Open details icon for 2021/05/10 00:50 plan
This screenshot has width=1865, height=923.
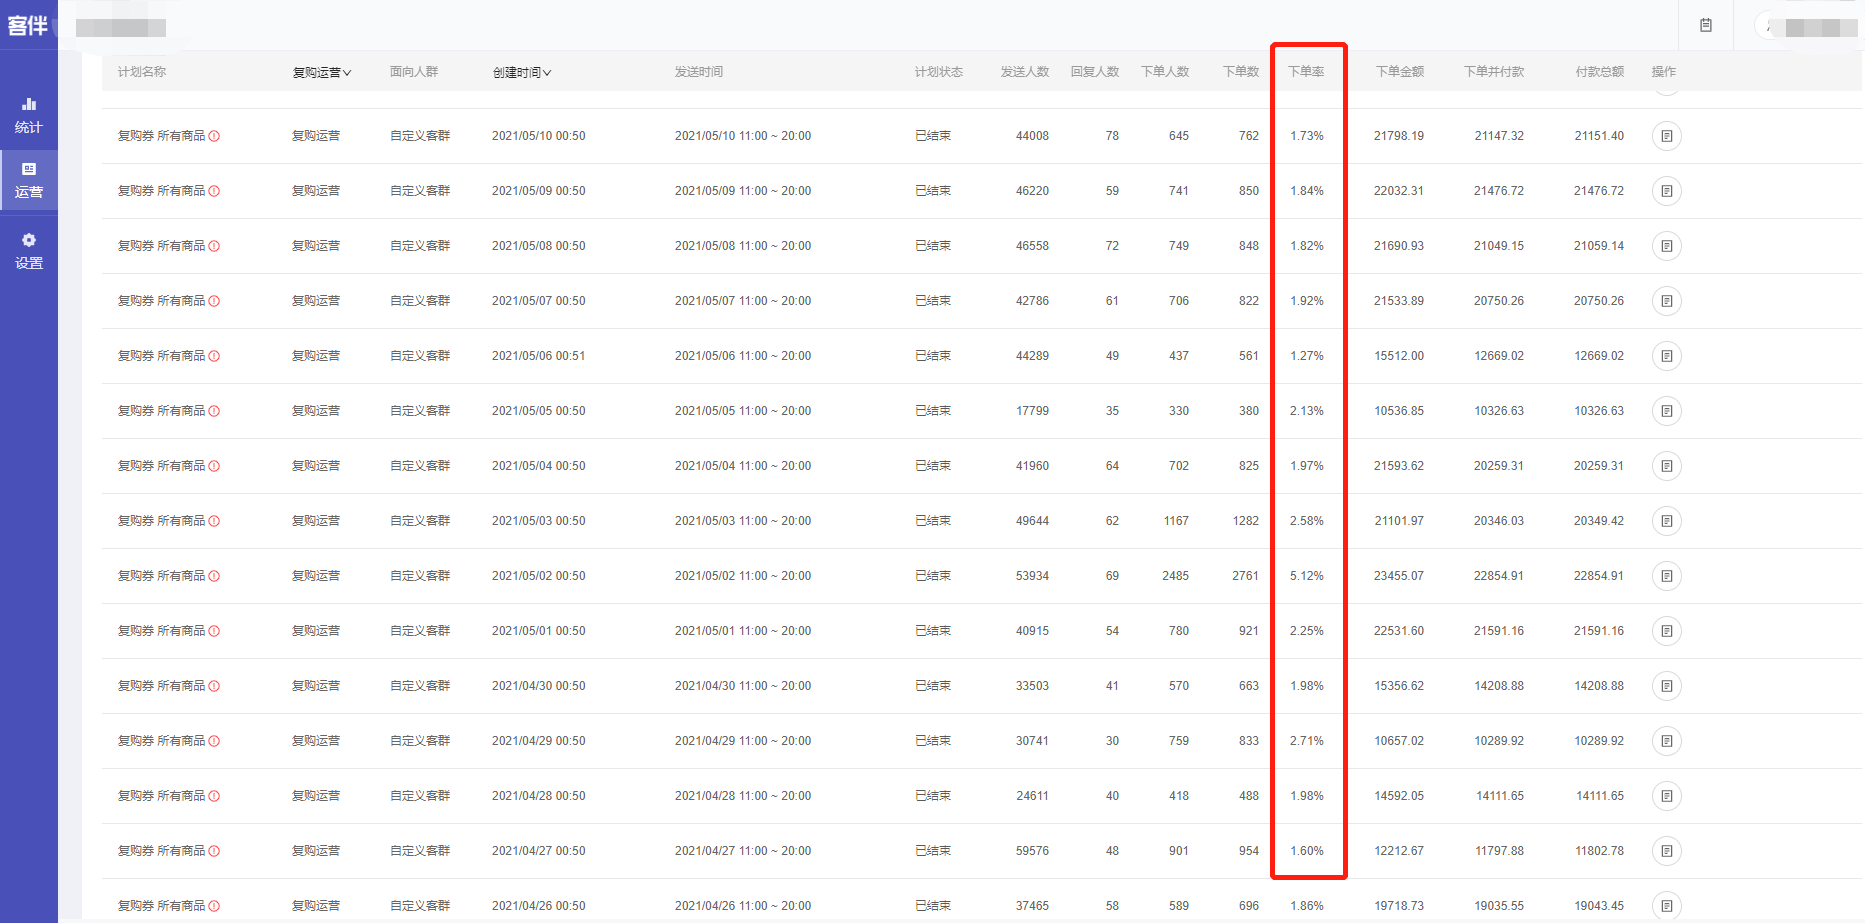[x=1666, y=136]
